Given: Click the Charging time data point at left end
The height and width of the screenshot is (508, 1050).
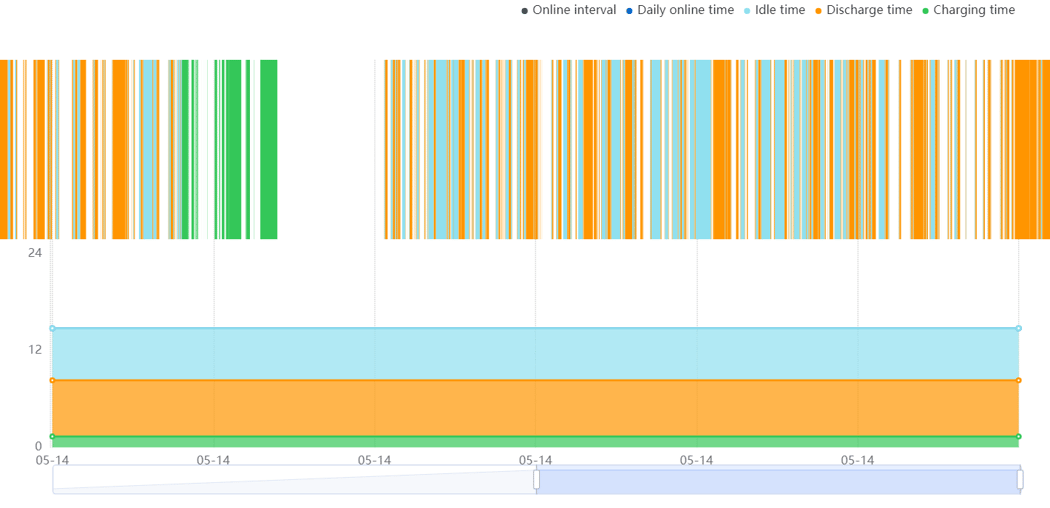Looking at the screenshot, I should point(52,436).
